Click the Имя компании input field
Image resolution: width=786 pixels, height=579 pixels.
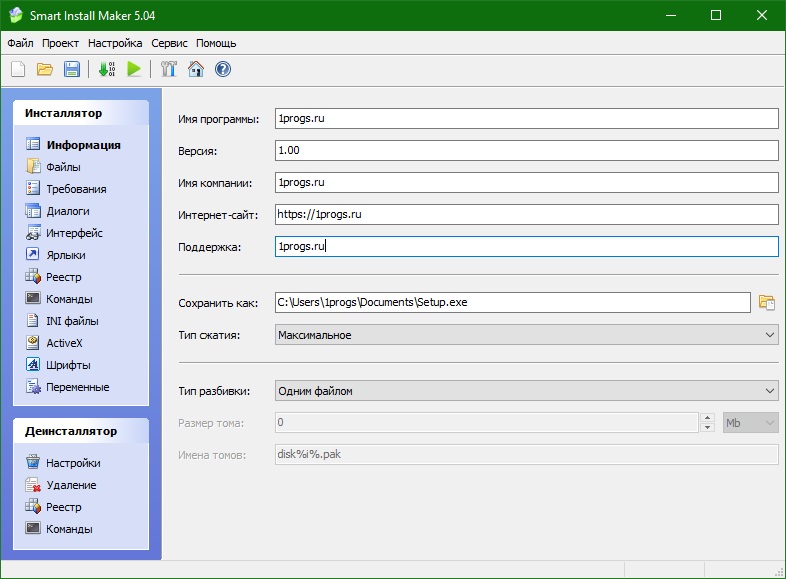(526, 182)
